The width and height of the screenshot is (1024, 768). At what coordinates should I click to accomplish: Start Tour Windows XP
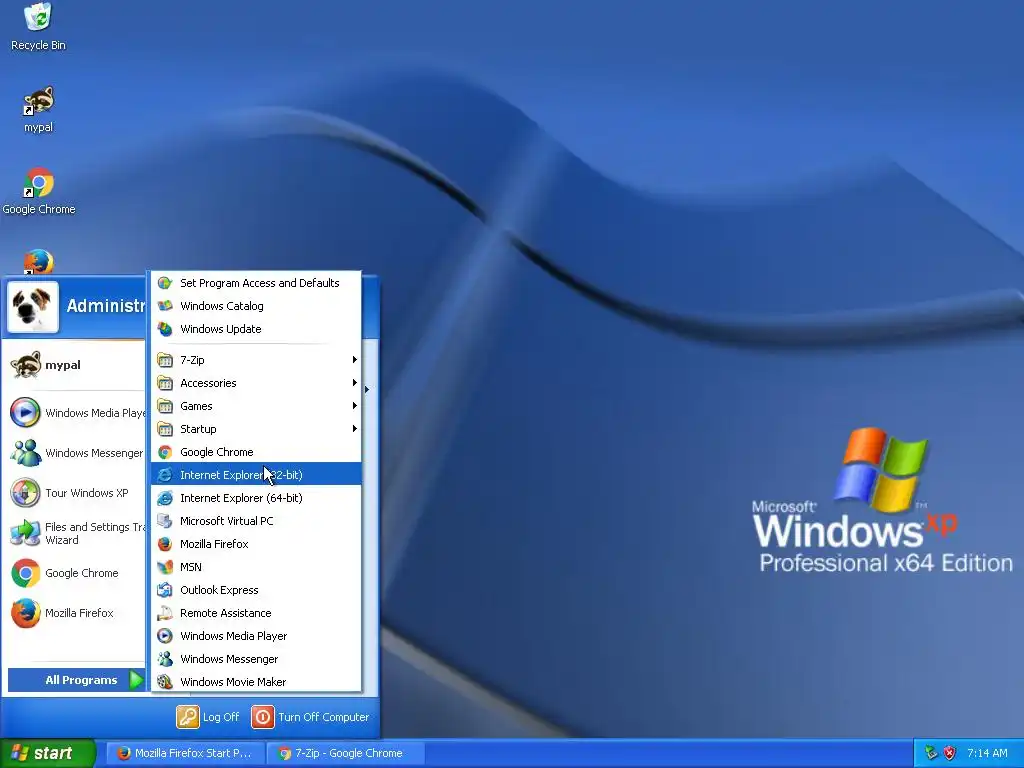tap(75, 493)
